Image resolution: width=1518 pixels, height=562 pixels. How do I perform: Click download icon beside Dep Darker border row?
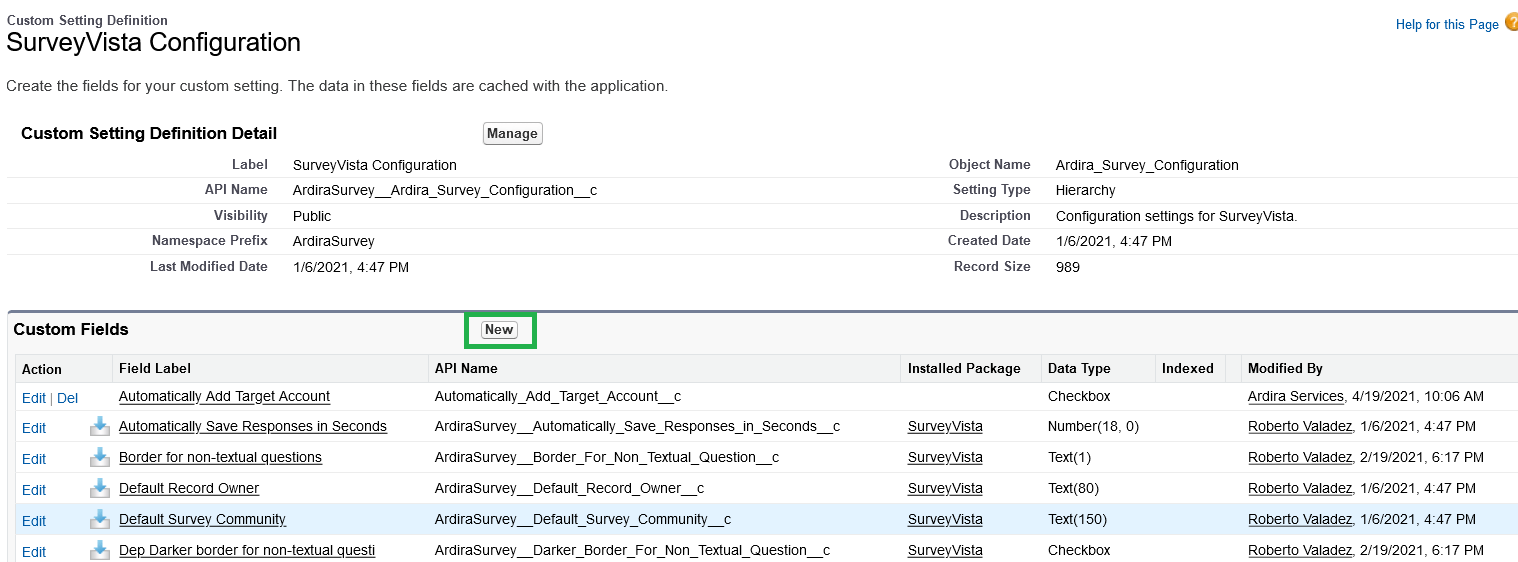click(99, 551)
